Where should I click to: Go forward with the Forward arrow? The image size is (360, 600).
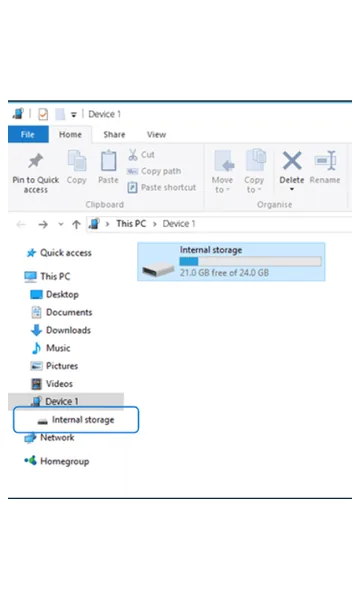pos(43,224)
